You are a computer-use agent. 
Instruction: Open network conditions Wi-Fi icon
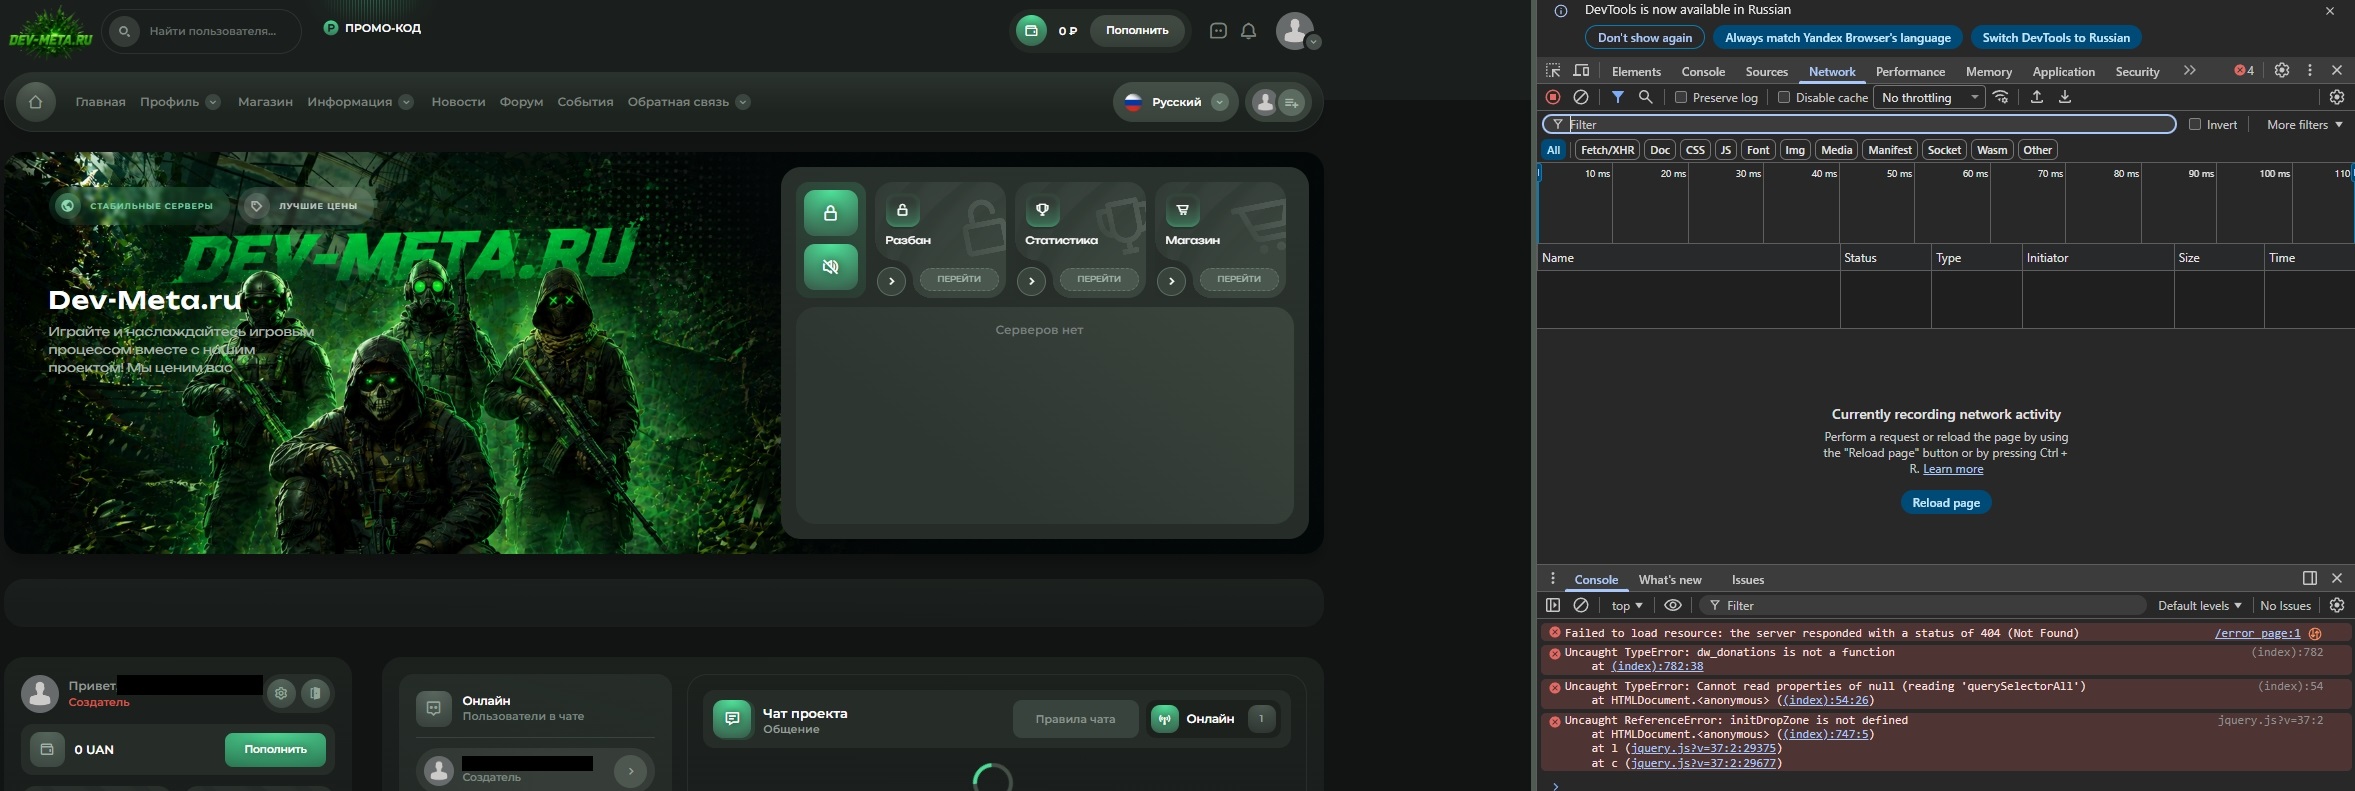click(2001, 97)
